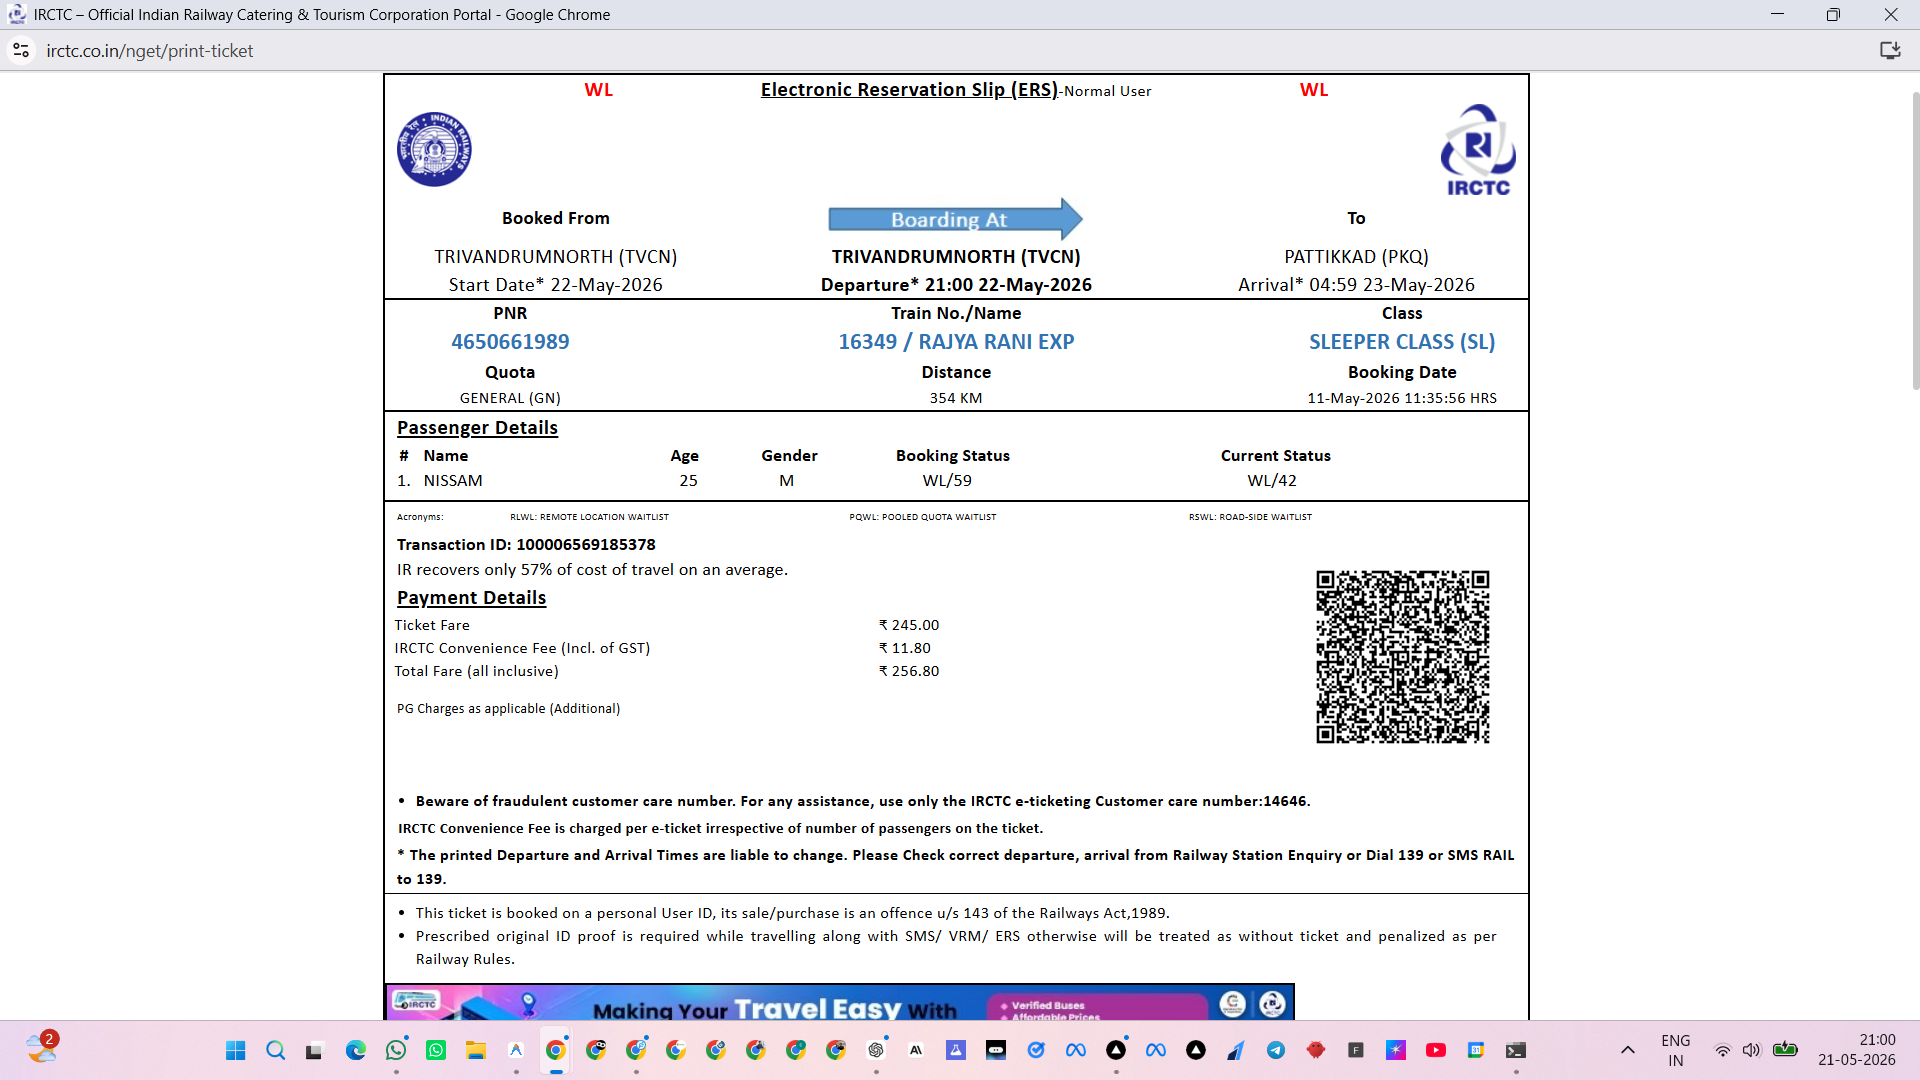Click the Electronic Reservation Slip (ERS) heading
Viewport: 1920px width, 1080px height.
[909, 90]
